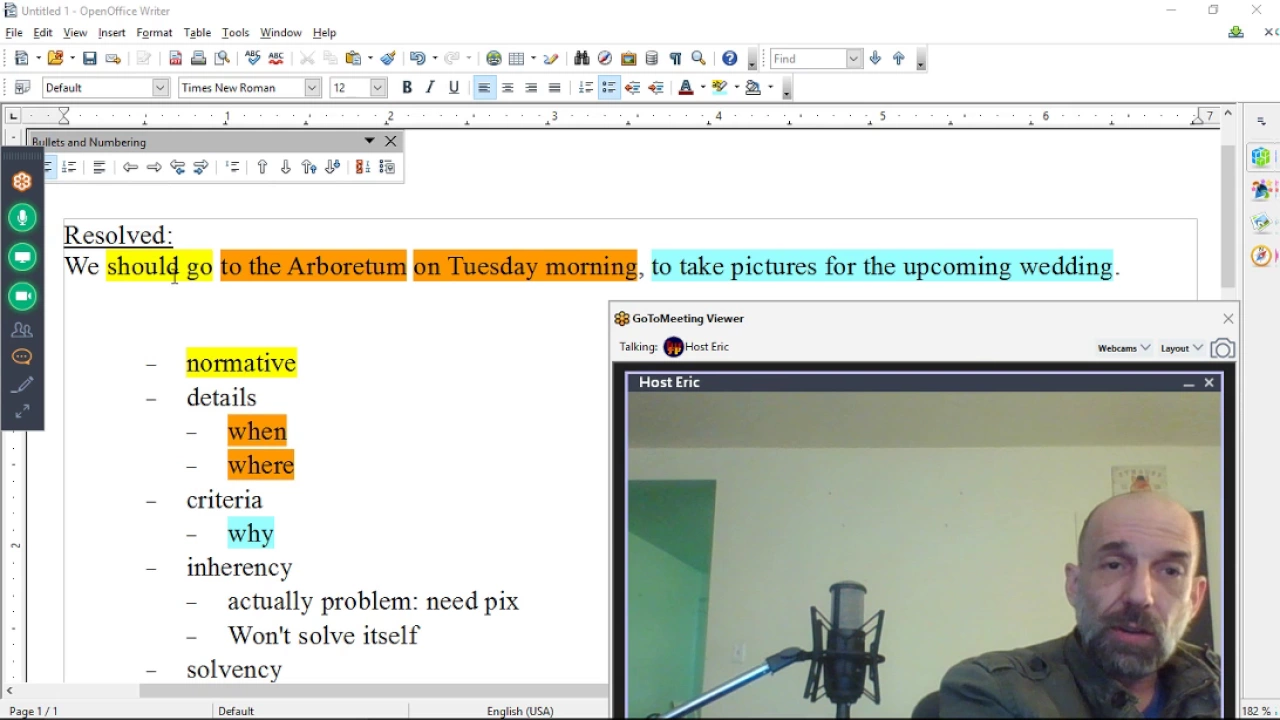Viewport: 1280px width, 720px height.
Task: Toggle Italic formatting
Action: (431, 88)
